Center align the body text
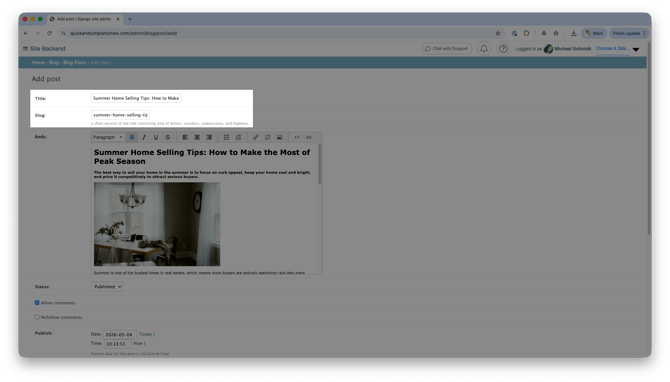 click(x=197, y=137)
